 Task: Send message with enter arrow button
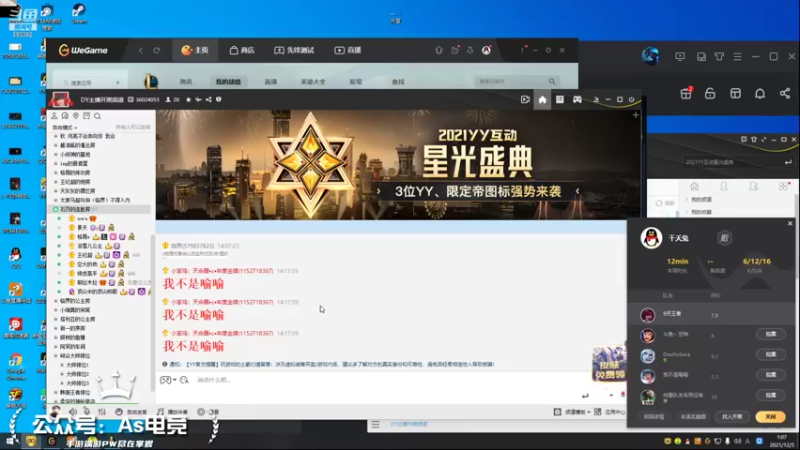(x=585, y=395)
